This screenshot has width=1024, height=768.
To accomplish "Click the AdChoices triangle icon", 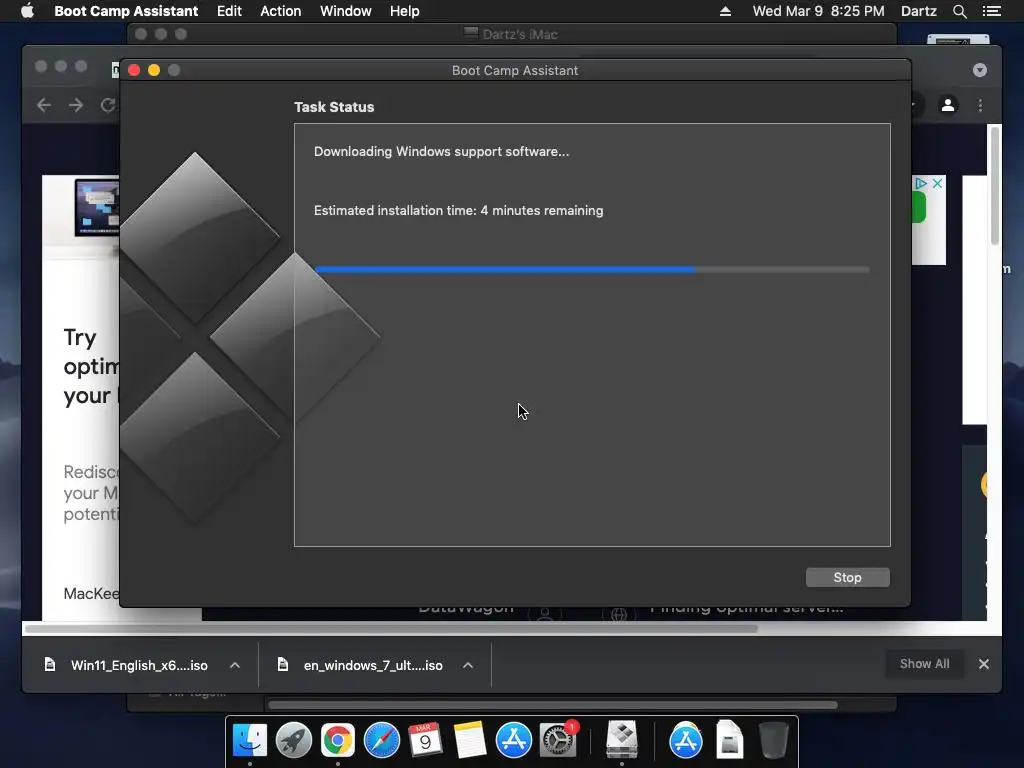I will 921,184.
